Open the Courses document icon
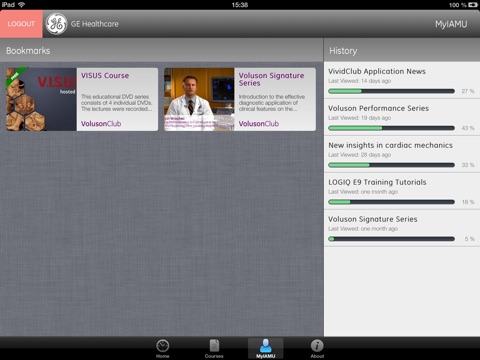 (x=214, y=346)
